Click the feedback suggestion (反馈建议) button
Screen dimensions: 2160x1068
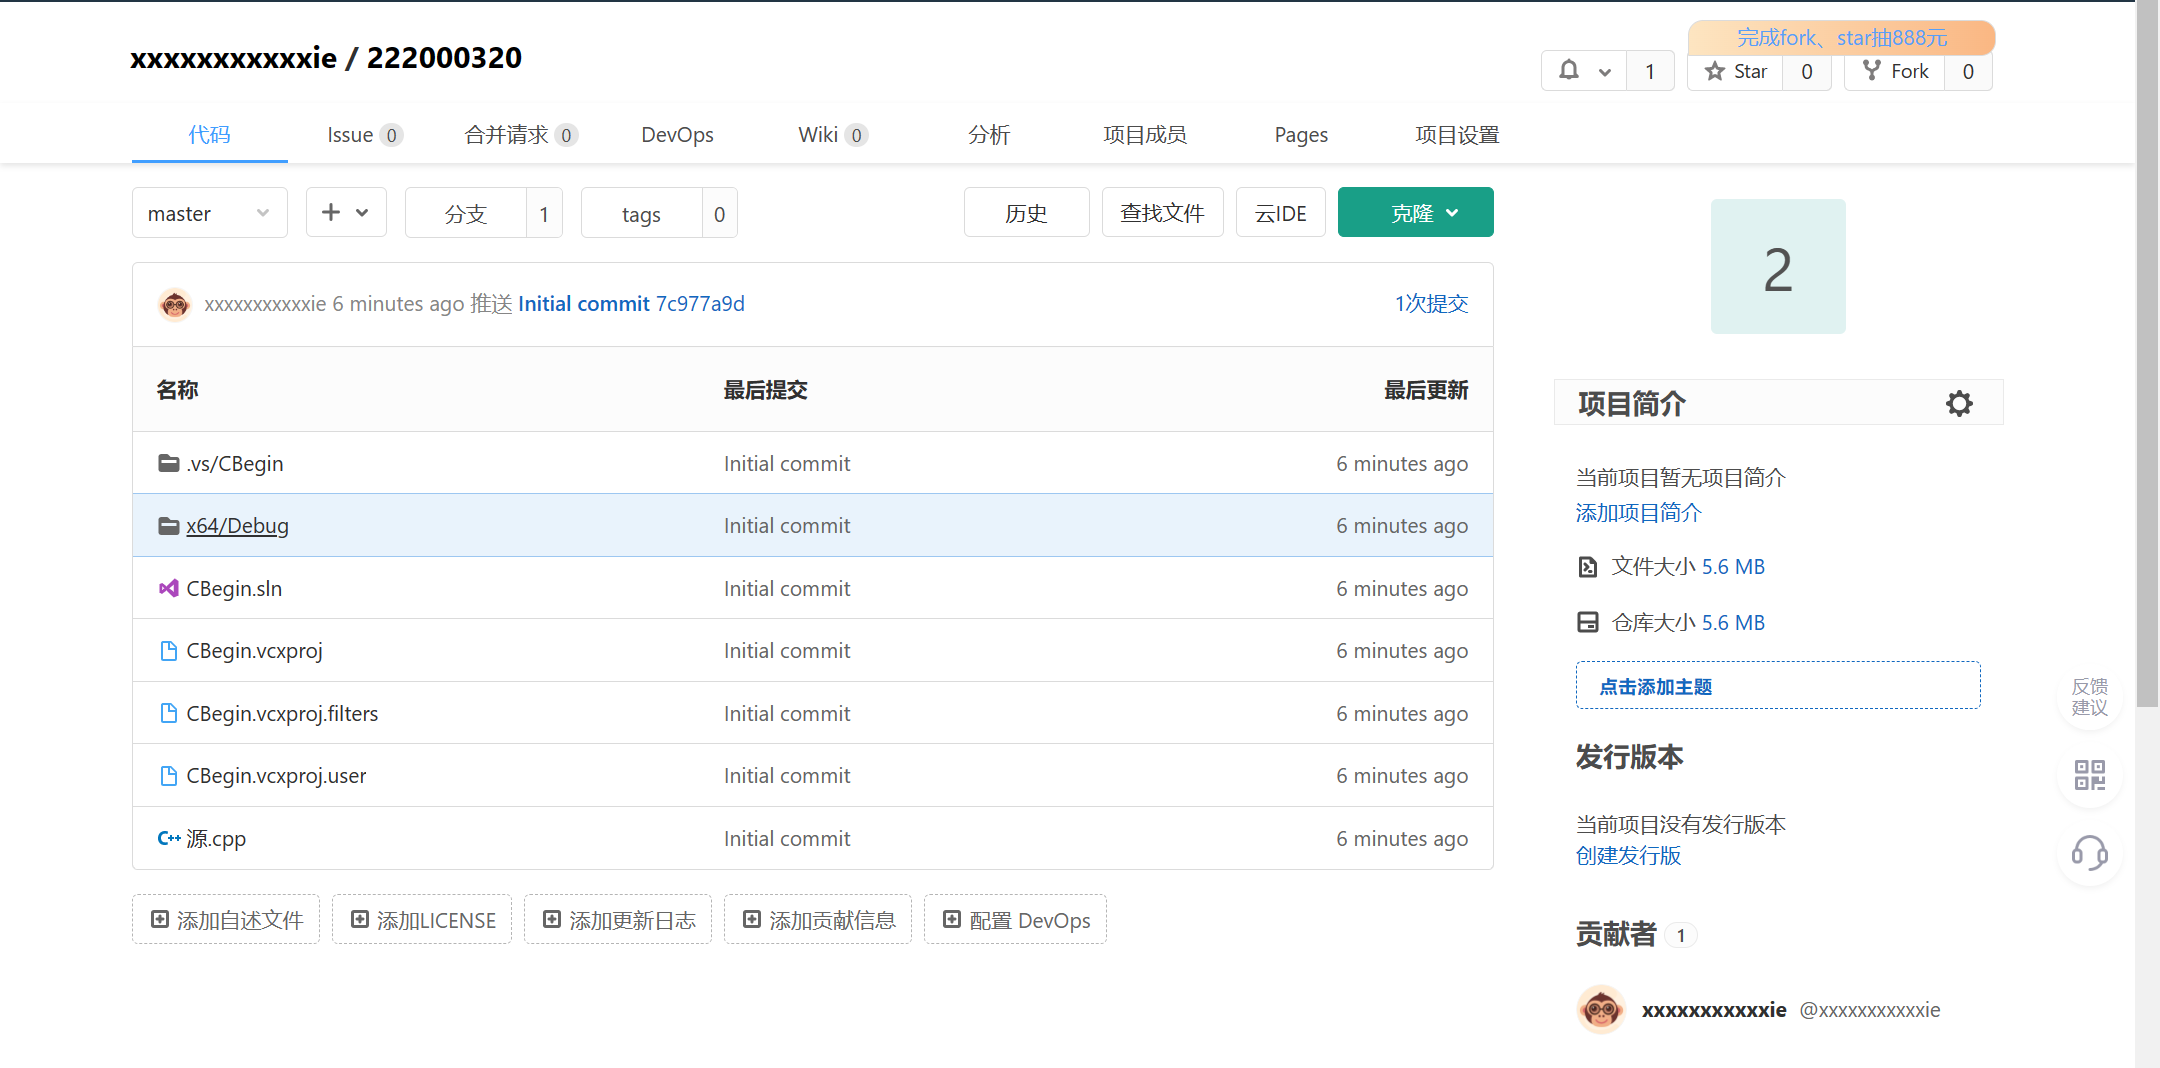point(2089,697)
